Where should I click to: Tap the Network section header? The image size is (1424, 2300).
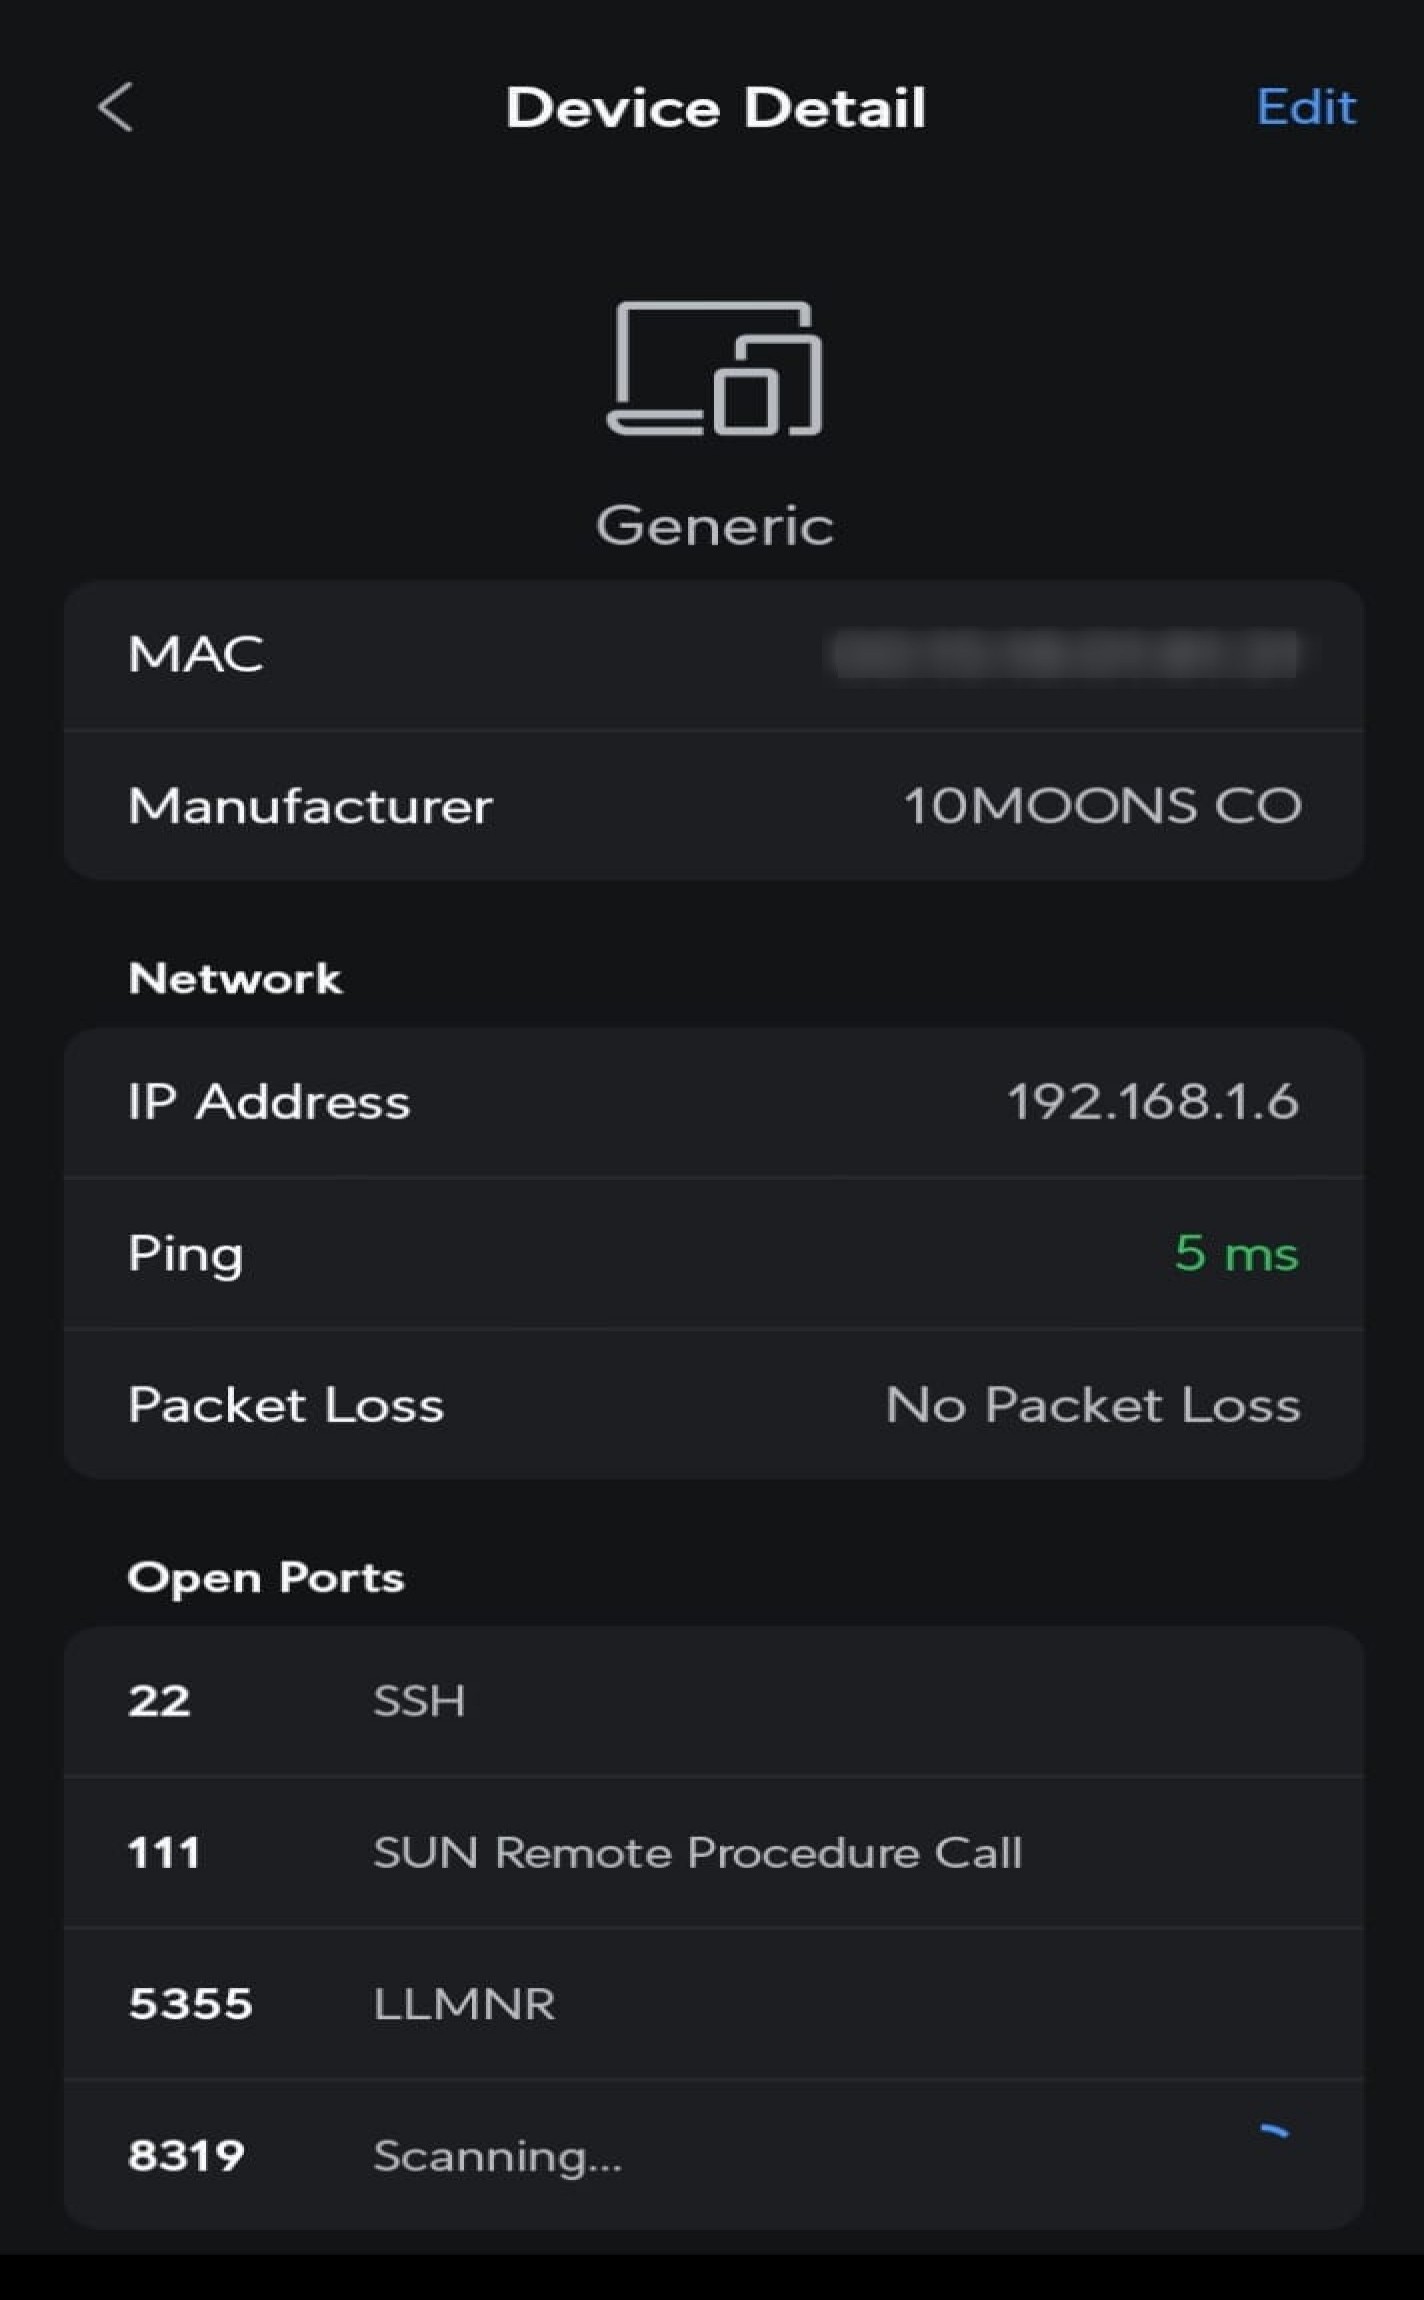(x=235, y=978)
